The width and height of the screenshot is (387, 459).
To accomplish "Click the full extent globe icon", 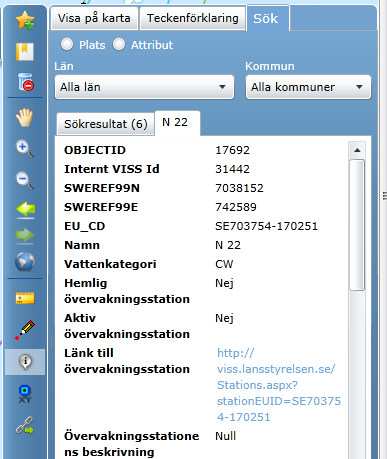I will (25, 262).
